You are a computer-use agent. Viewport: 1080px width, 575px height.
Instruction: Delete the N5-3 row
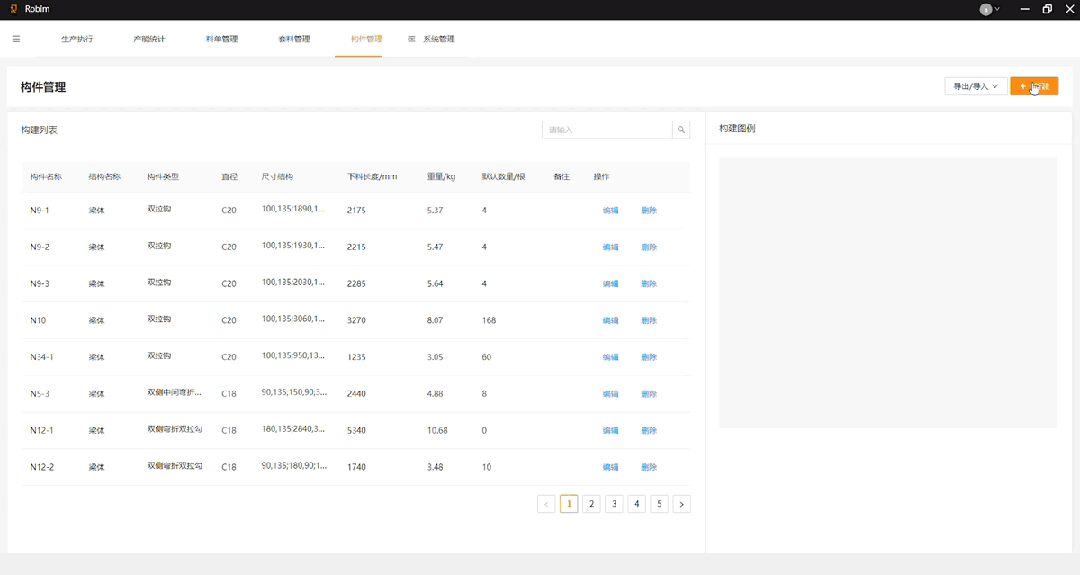(649, 394)
